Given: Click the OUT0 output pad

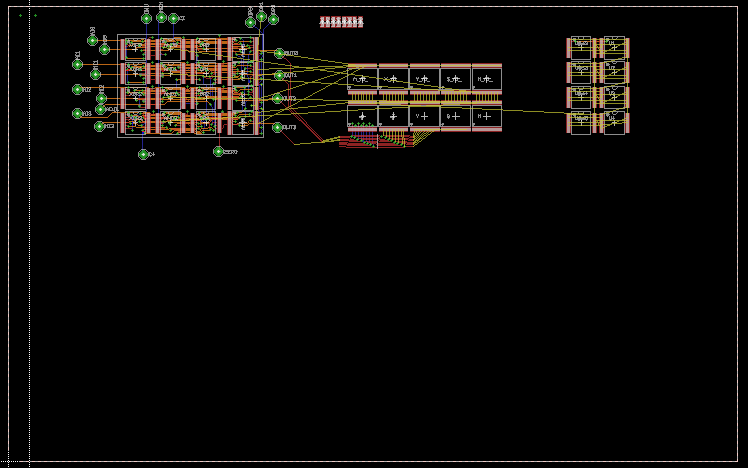Looking at the screenshot, I should (x=279, y=53).
